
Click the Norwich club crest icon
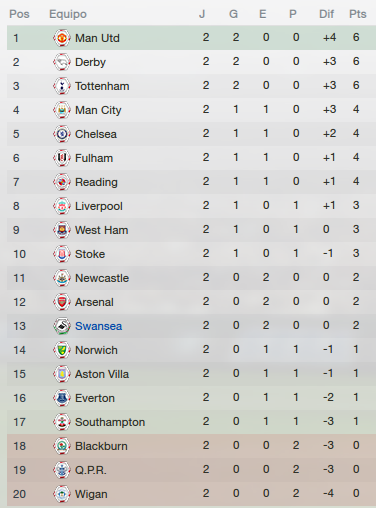pos(62,350)
